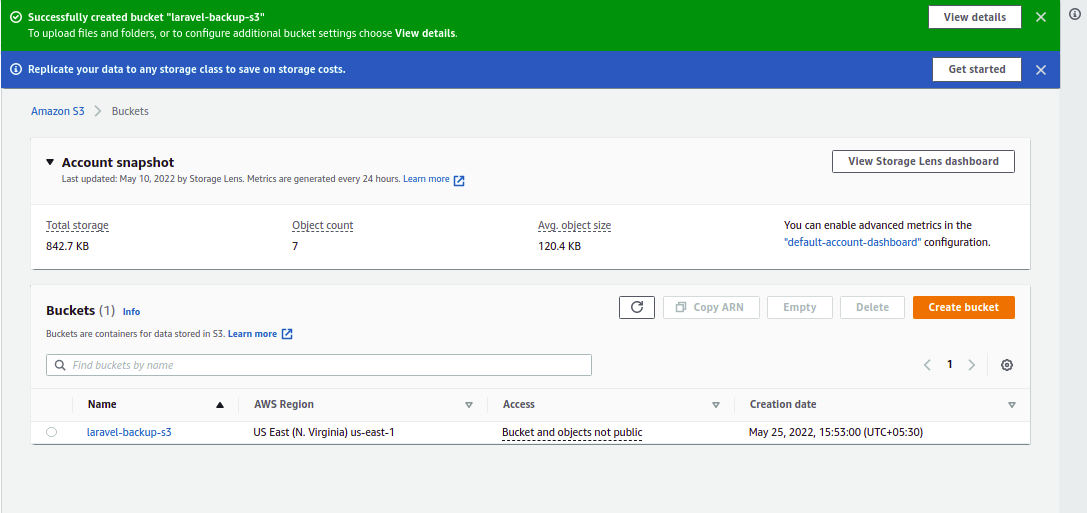Viewport: 1087px width, 513px height.
Task: Click the Empty bucket button
Action: [799, 307]
